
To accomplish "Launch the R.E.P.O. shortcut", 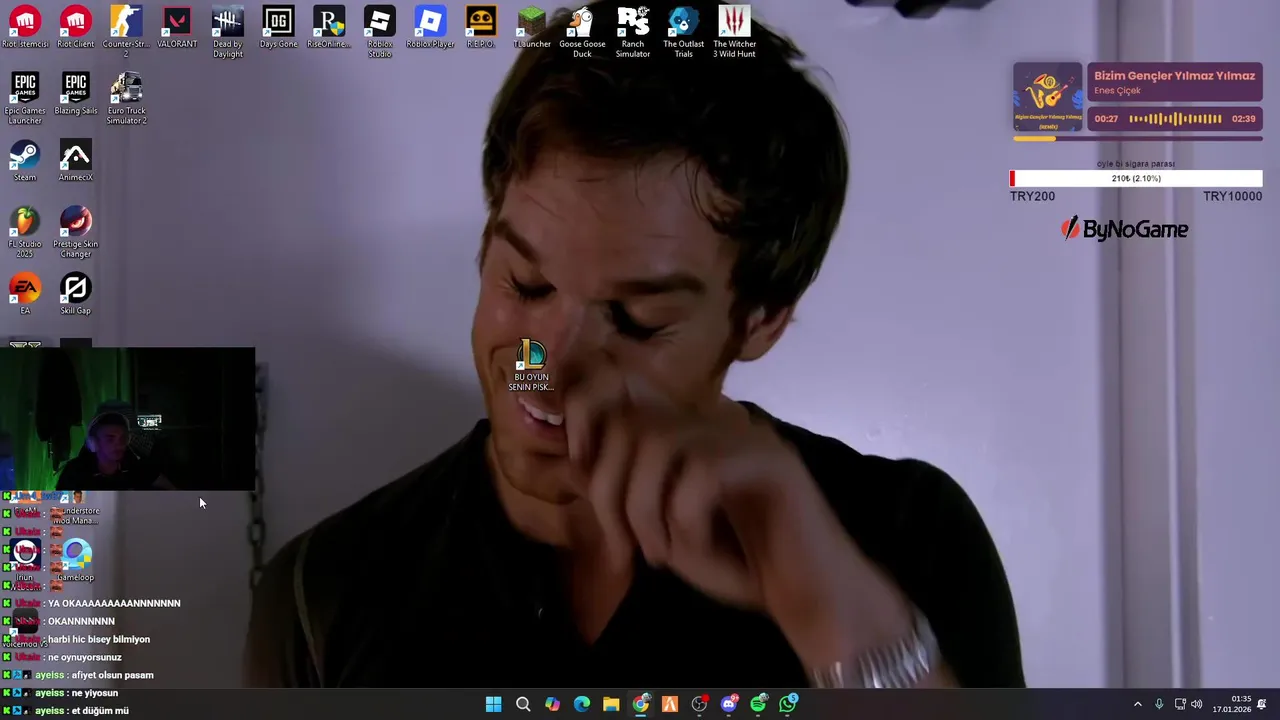I will tap(481, 27).
